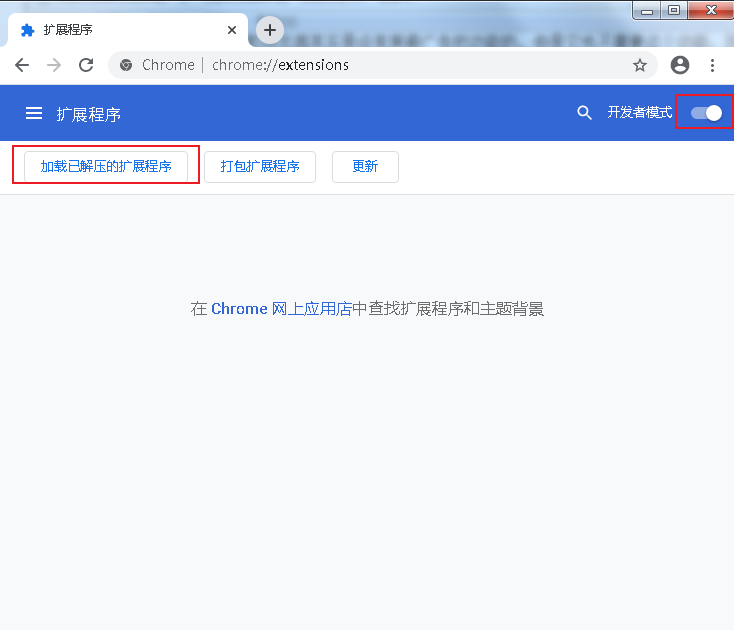Viewport: 734px width, 630px height.
Task: Click the 开发者模式 label text
Action: tap(639, 112)
